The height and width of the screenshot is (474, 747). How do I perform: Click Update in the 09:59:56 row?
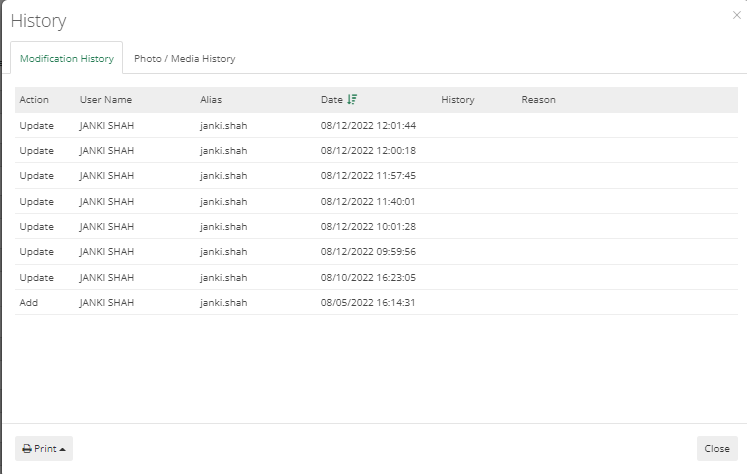(x=37, y=252)
